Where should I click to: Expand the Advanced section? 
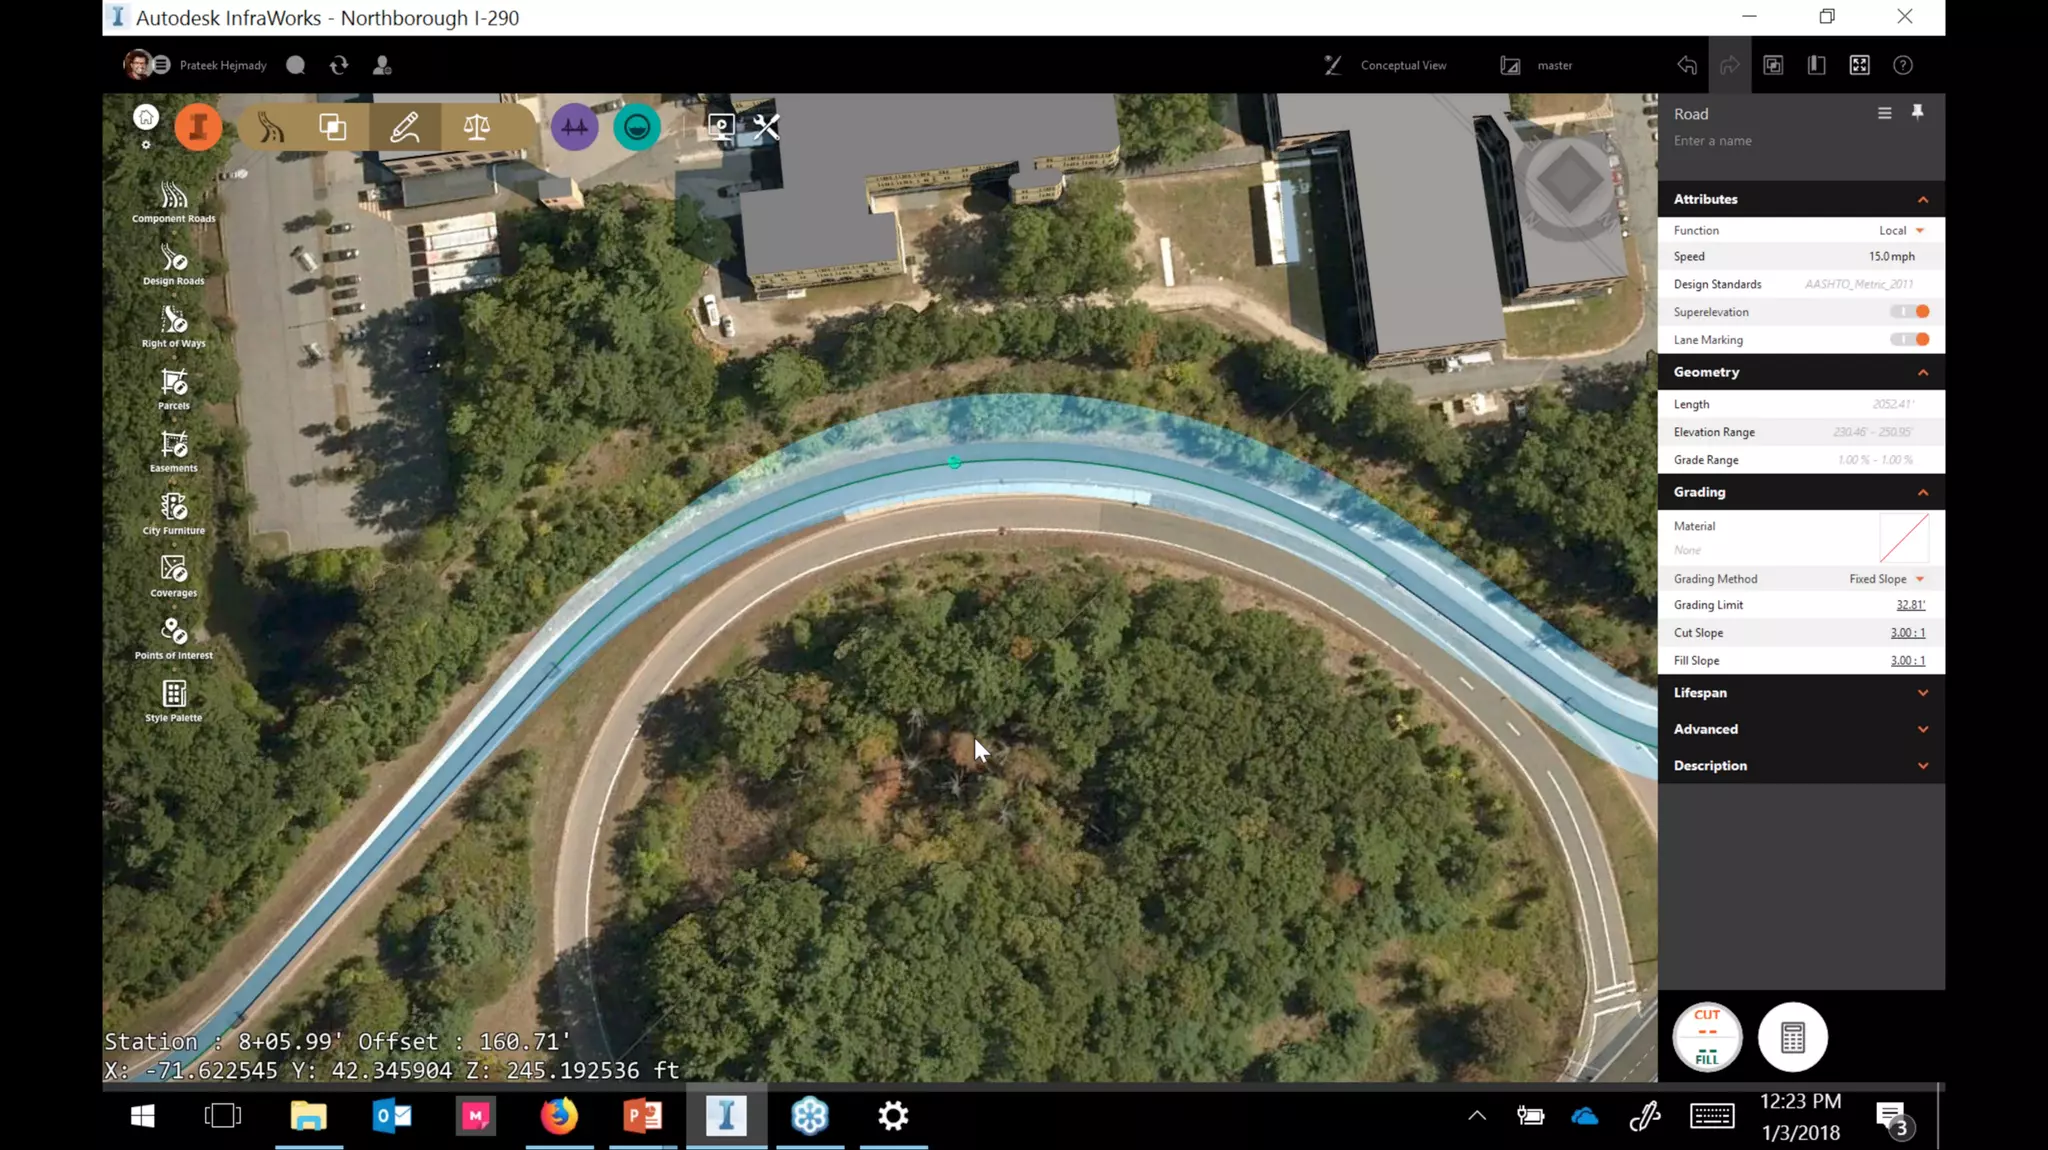tap(1922, 729)
